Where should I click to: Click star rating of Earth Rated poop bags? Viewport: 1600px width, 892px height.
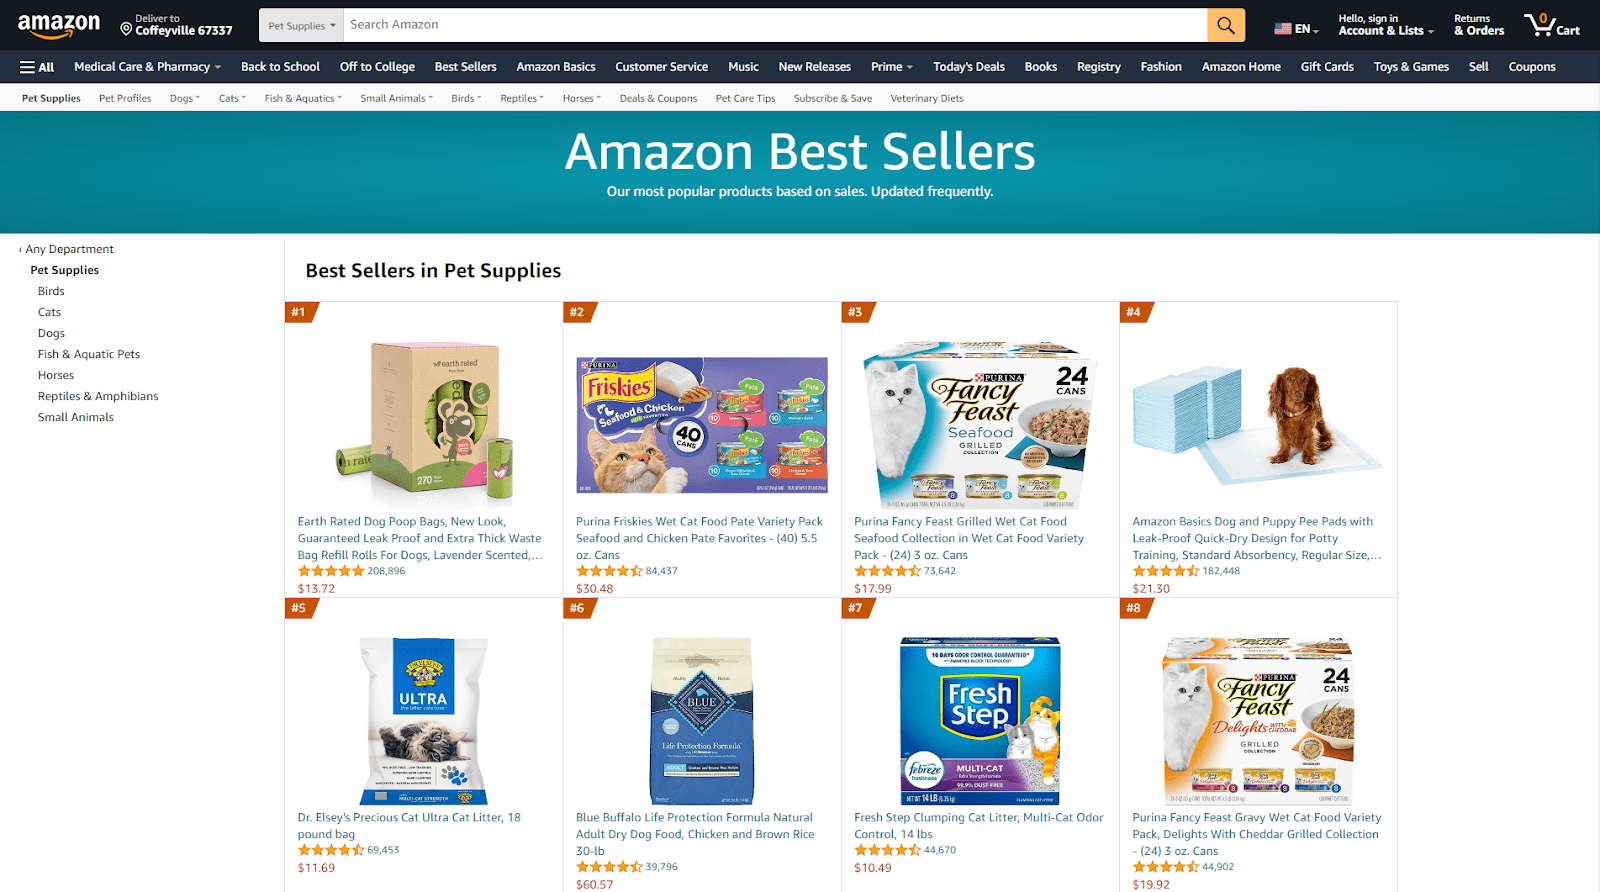point(330,571)
